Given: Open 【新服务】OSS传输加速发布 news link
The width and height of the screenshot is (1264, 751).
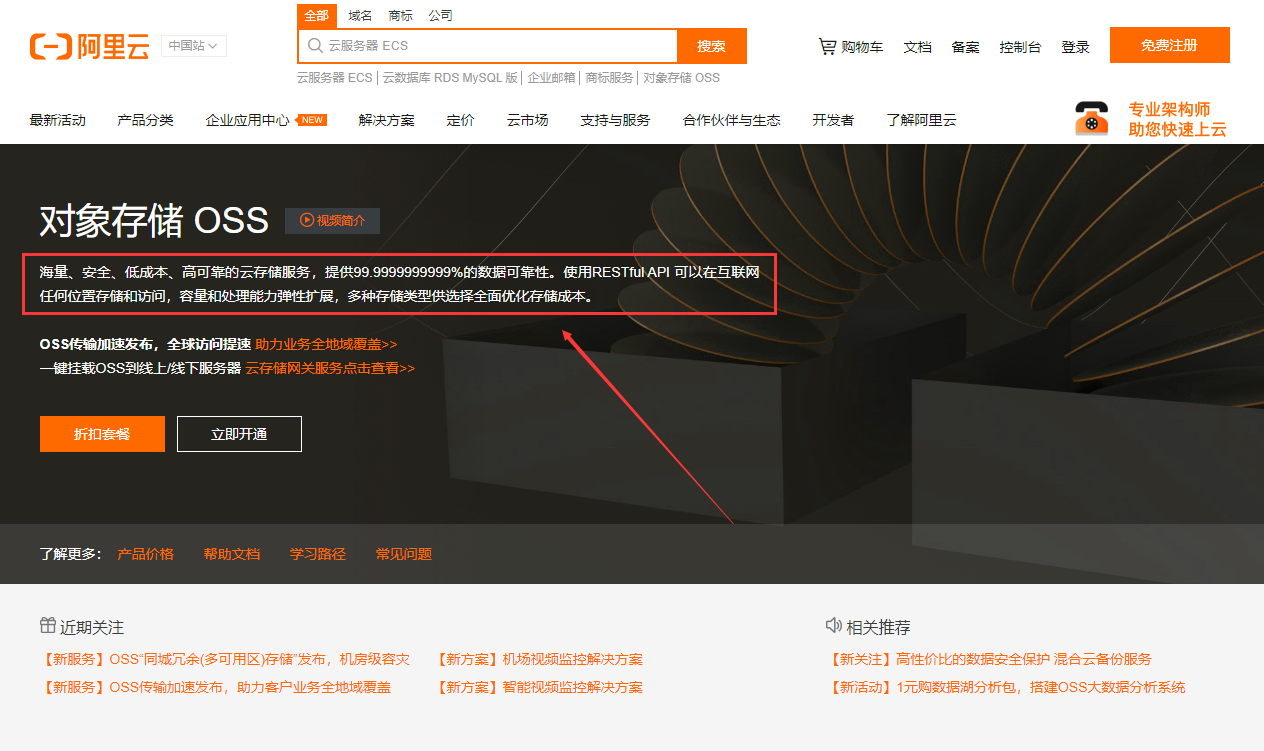Looking at the screenshot, I should [x=215, y=688].
